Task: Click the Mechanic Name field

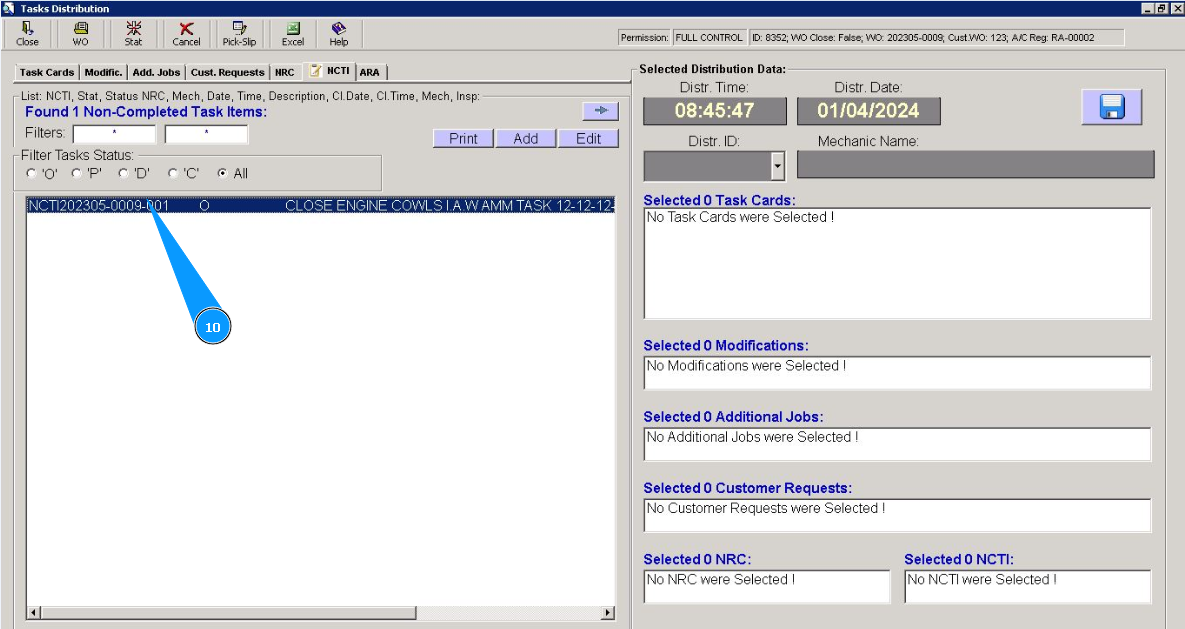Action: [976, 165]
